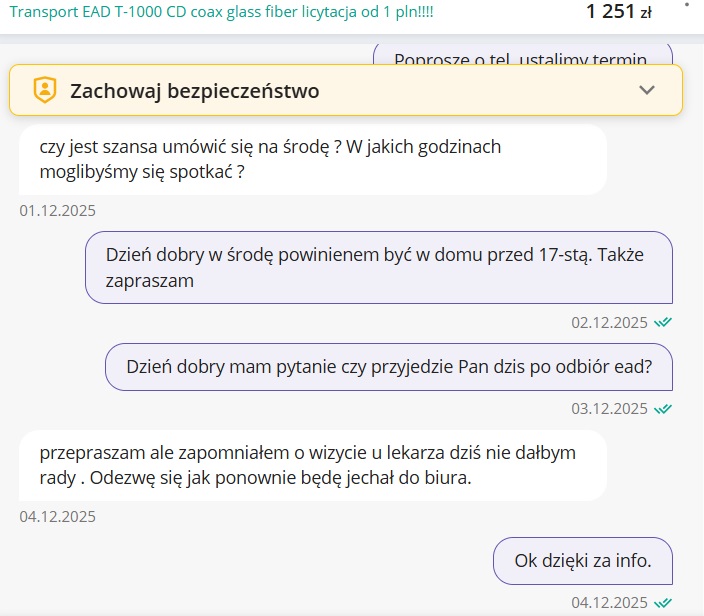The height and width of the screenshot is (616, 704).
Task: Click the 1 251 zł price
Action: [618, 13]
